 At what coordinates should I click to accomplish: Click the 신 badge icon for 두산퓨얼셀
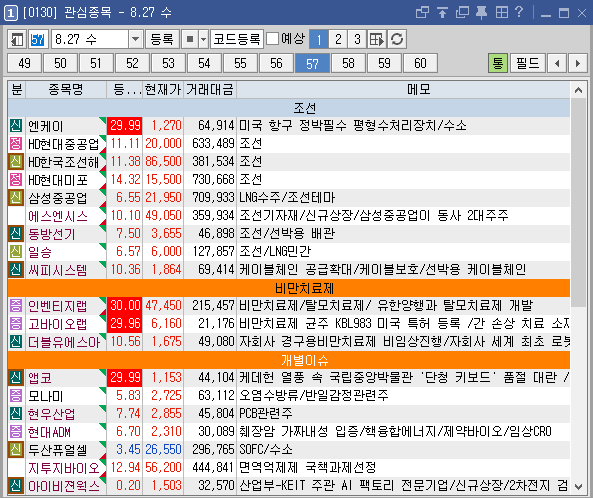pyautogui.click(x=16, y=449)
